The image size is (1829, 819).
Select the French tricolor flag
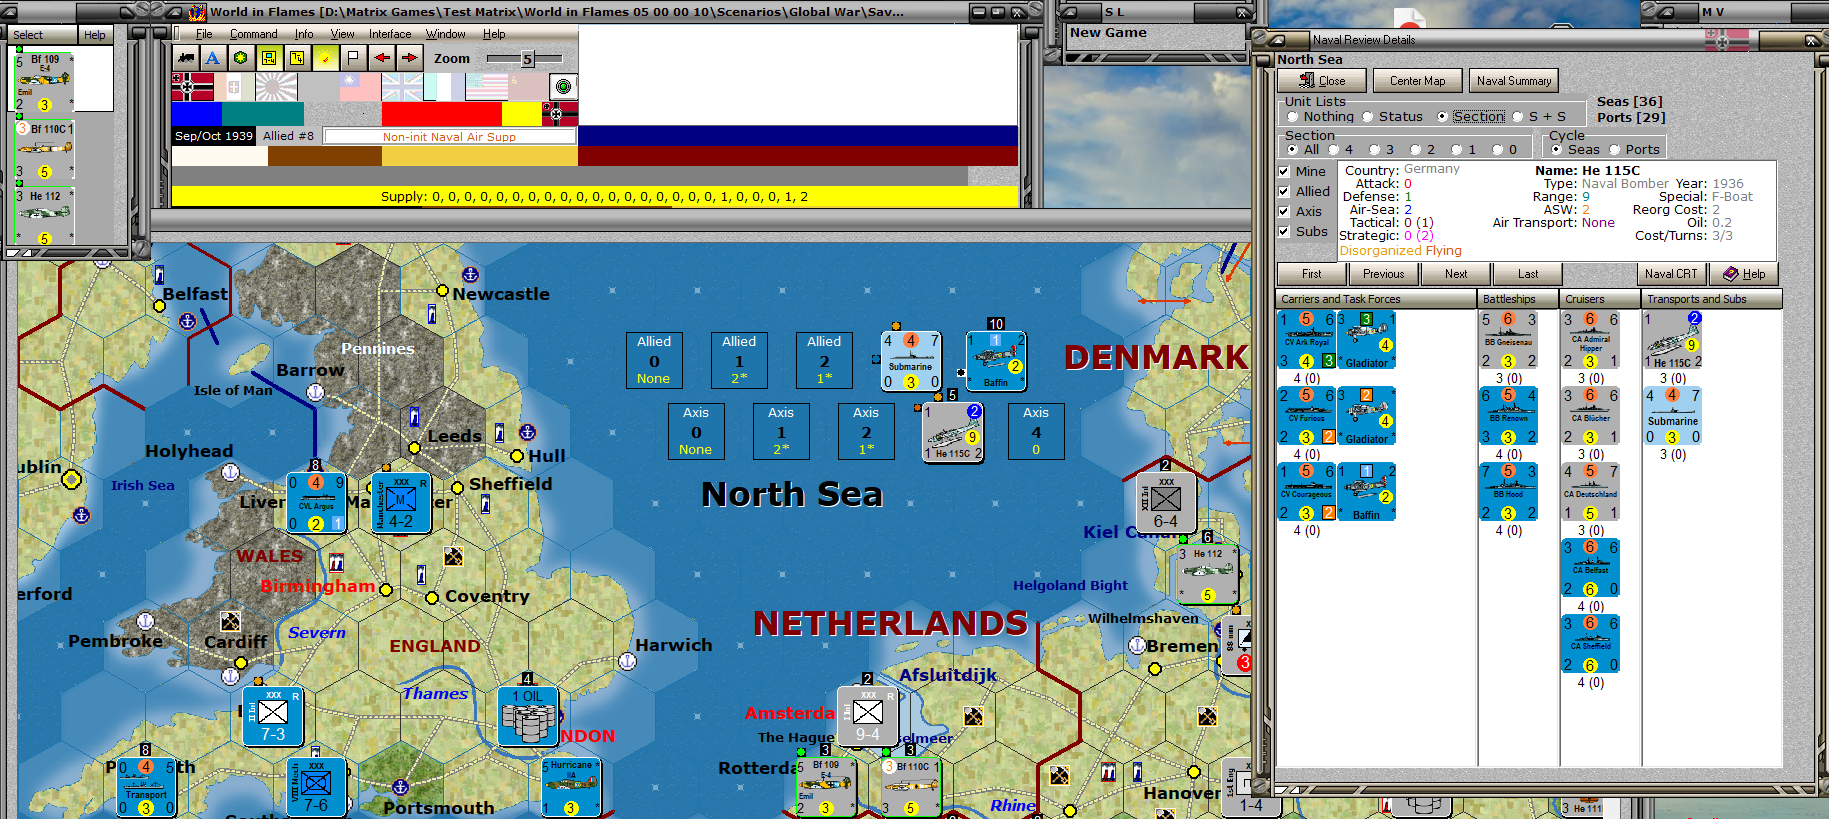tap(444, 87)
